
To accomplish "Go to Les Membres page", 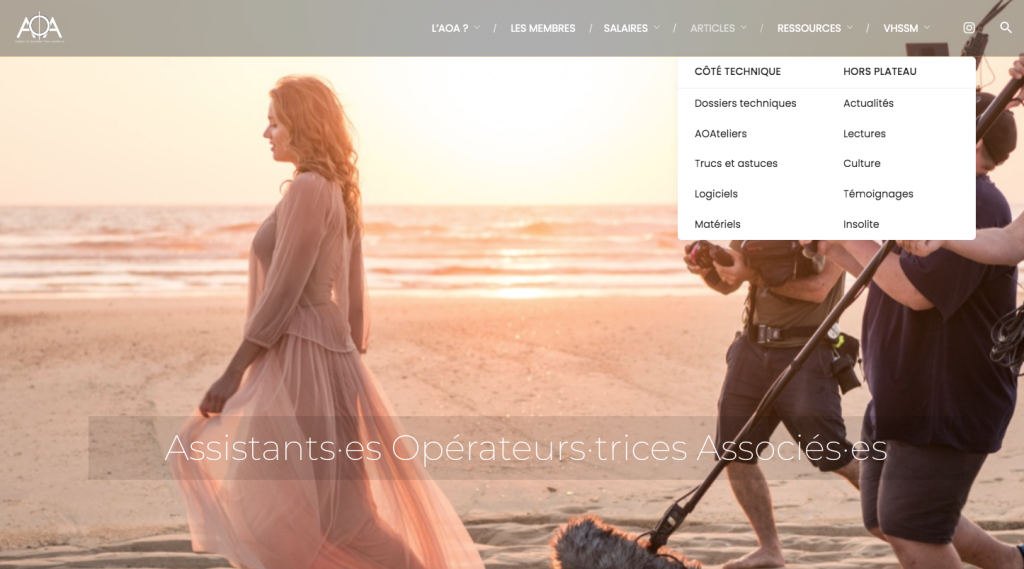I will 542,28.
